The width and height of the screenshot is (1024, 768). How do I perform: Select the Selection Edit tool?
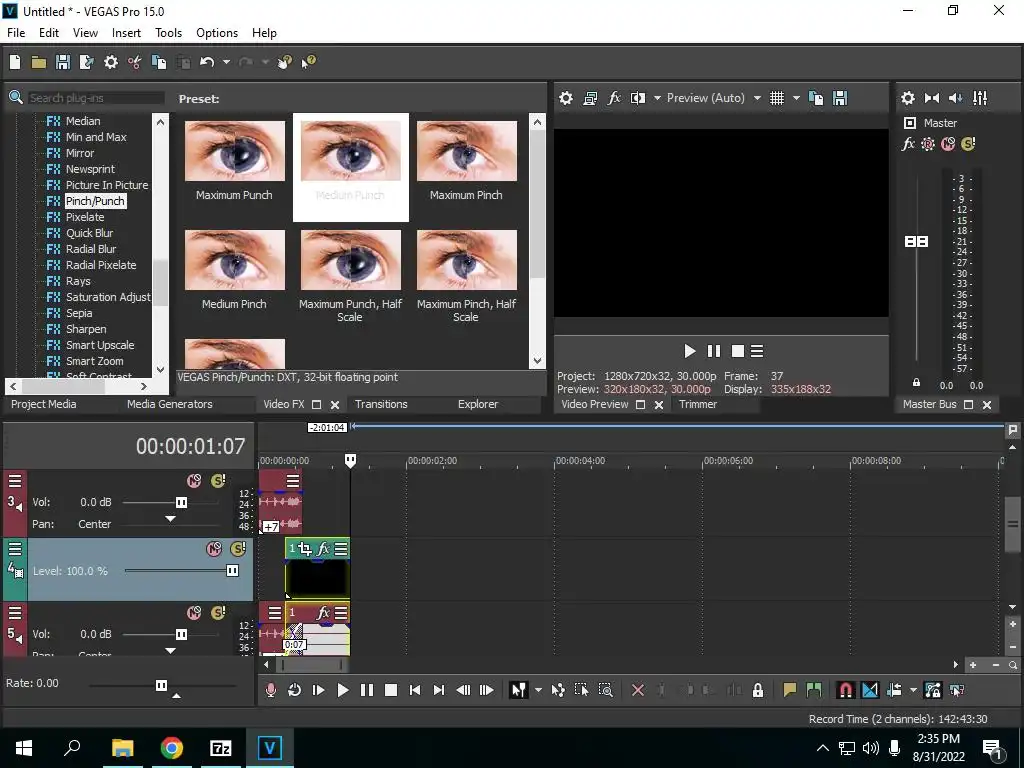click(x=581, y=690)
